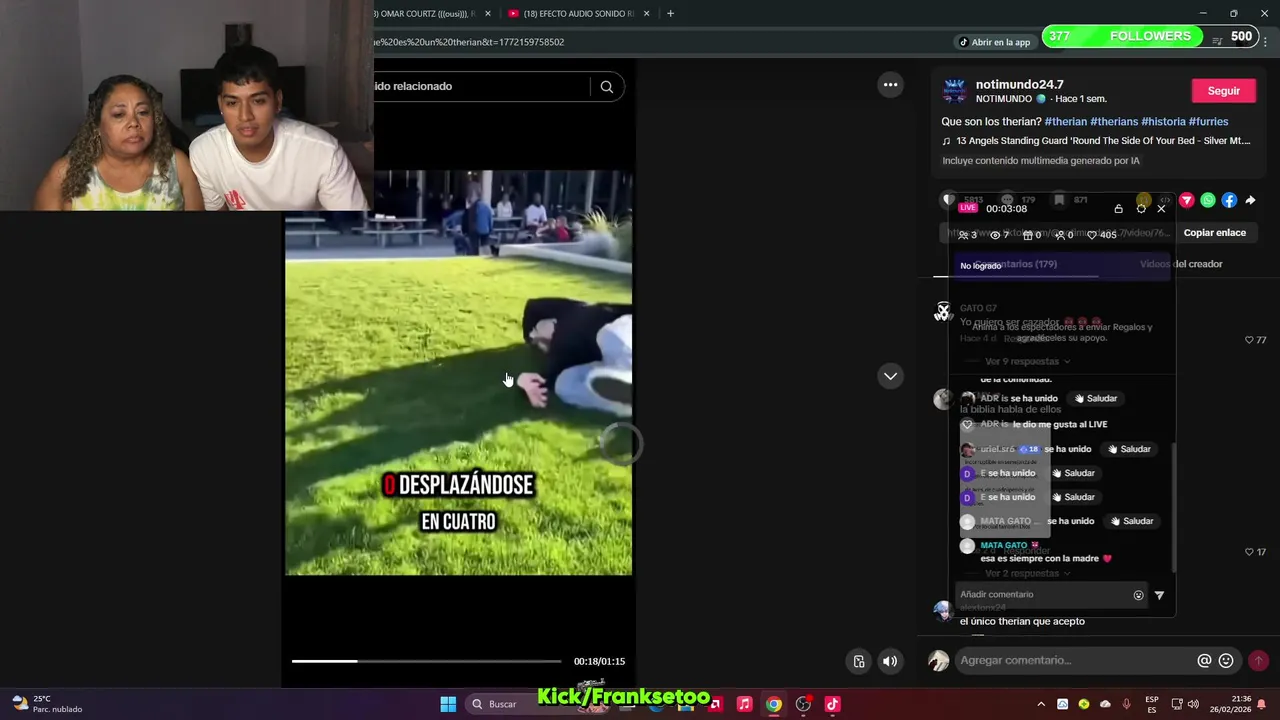The width and height of the screenshot is (1280, 720).
Task: Seek on the video progress bar
Action: tap(426, 661)
